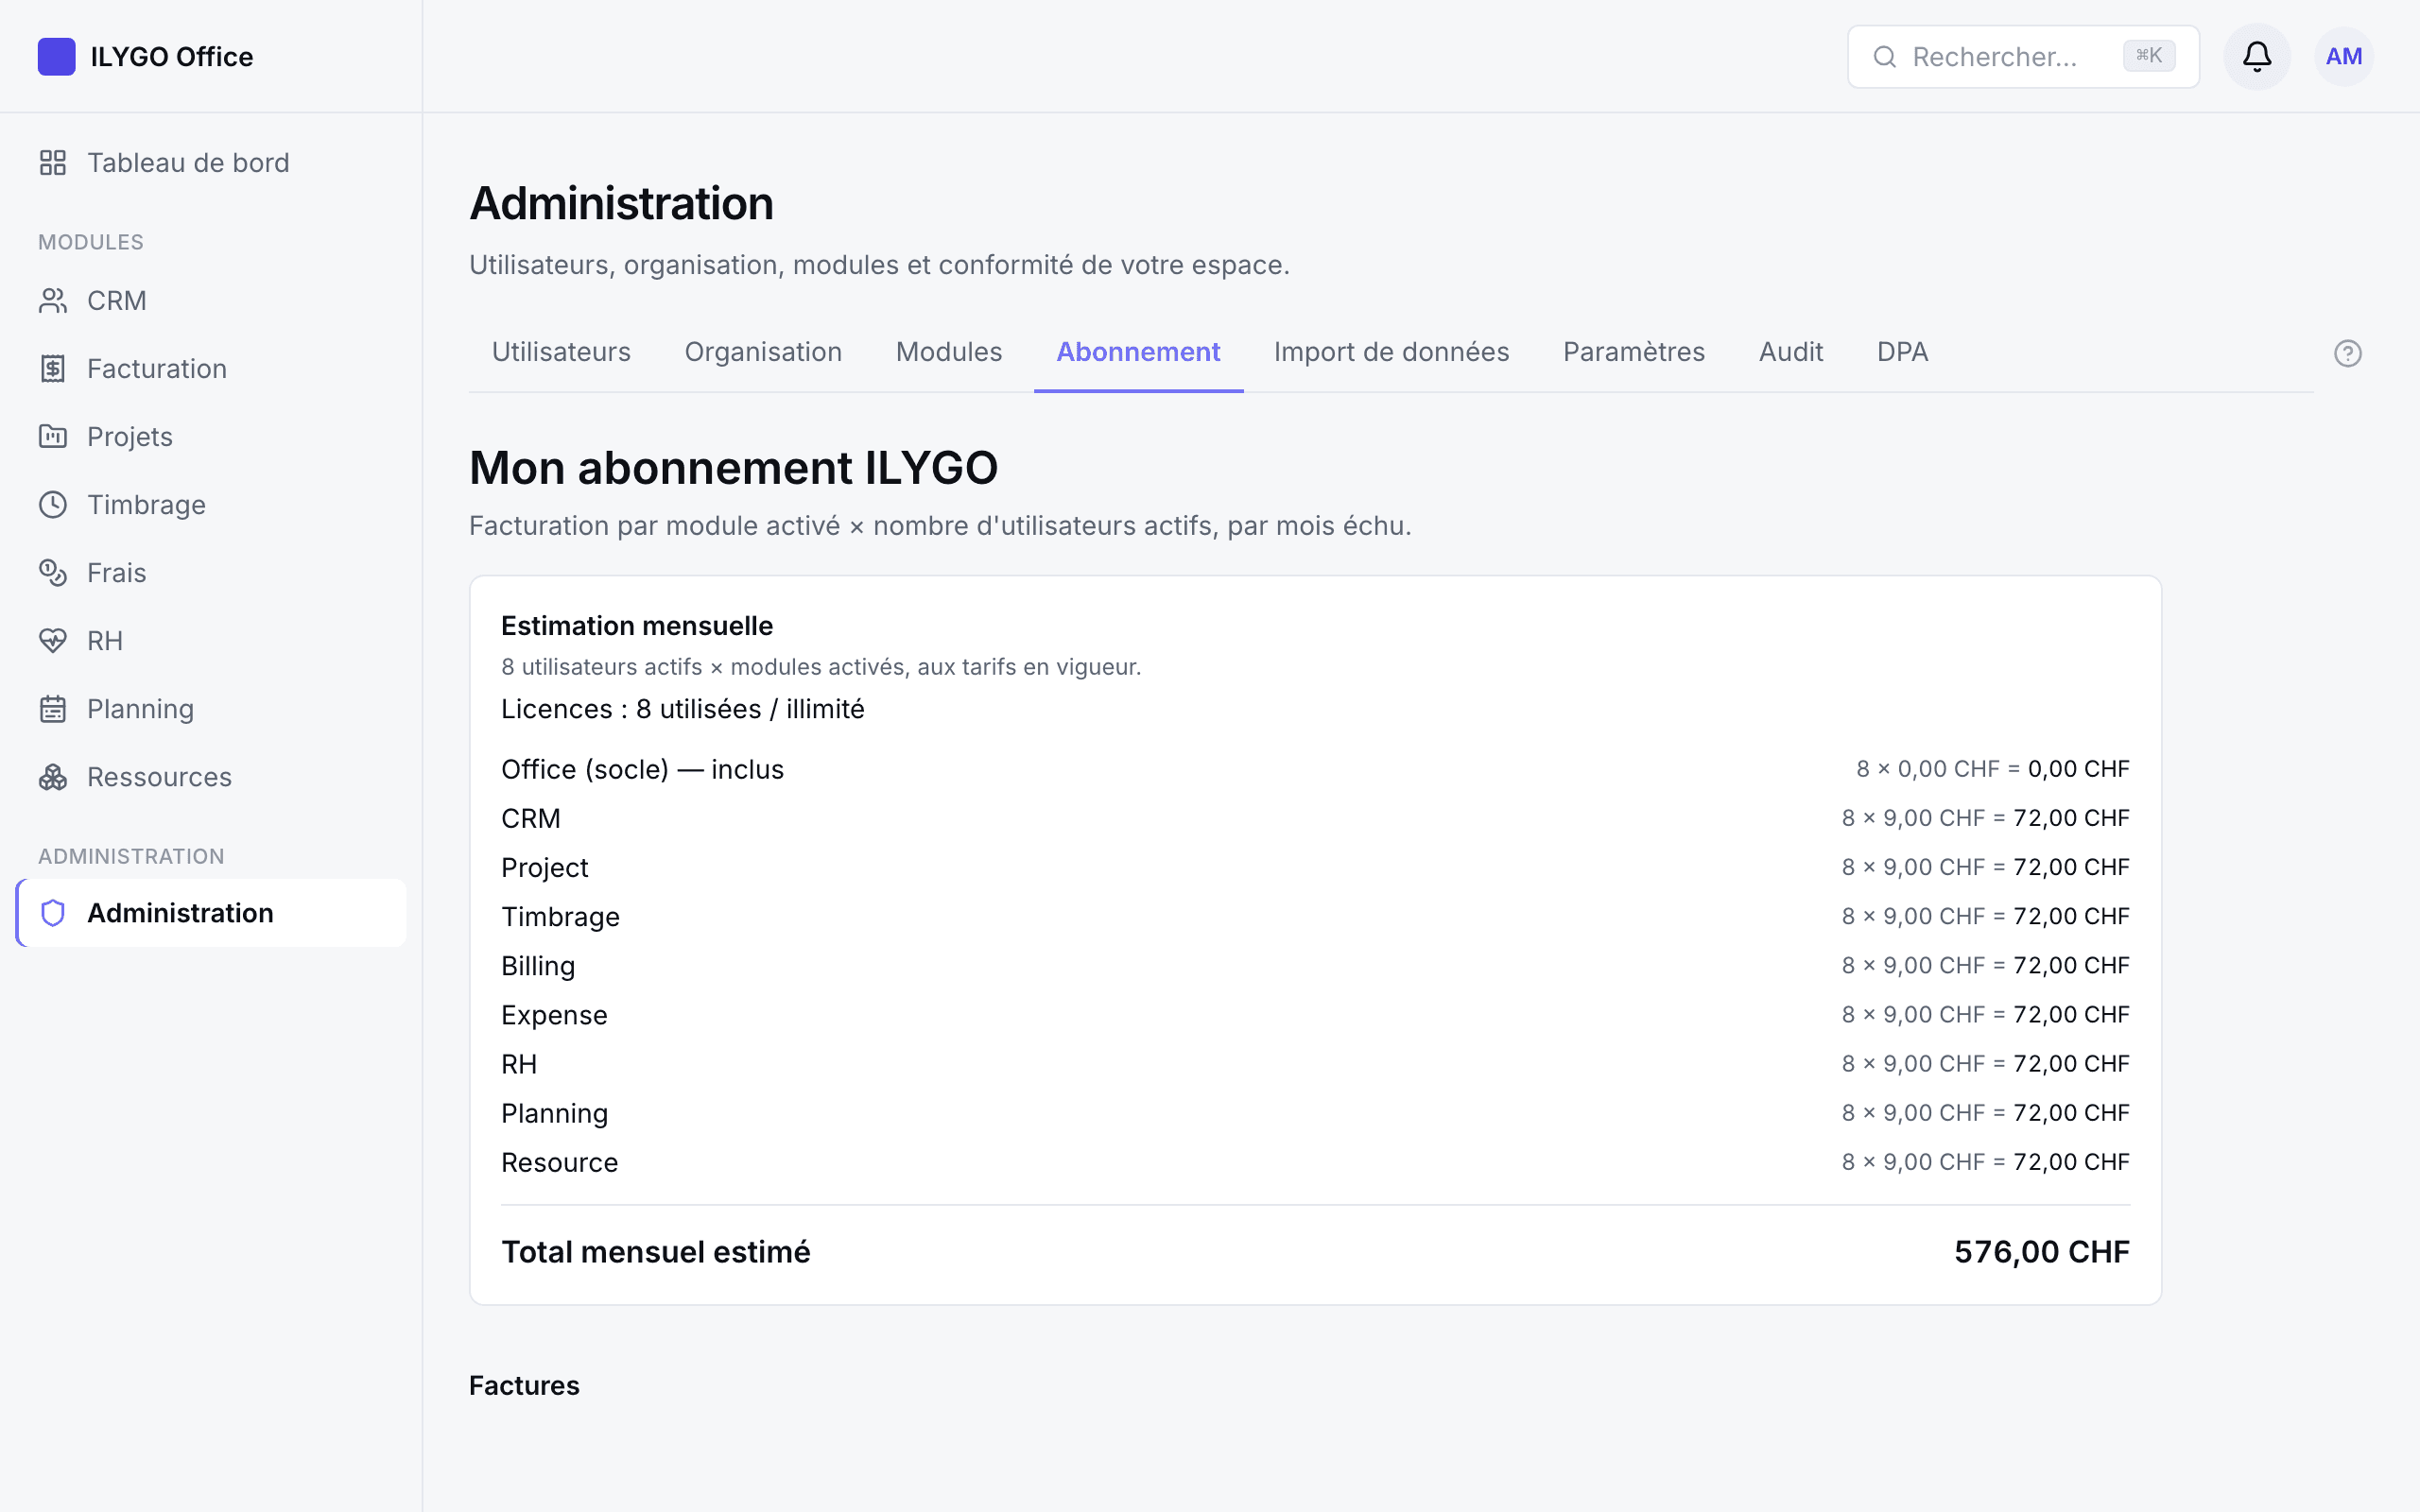The image size is (2420, 1512).
Task: Open the Import de données tab
Action: point(1391,352)
